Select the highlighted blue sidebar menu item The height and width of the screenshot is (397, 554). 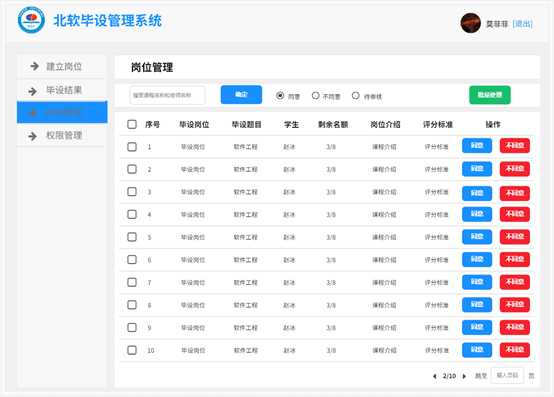tap(62, 112)
